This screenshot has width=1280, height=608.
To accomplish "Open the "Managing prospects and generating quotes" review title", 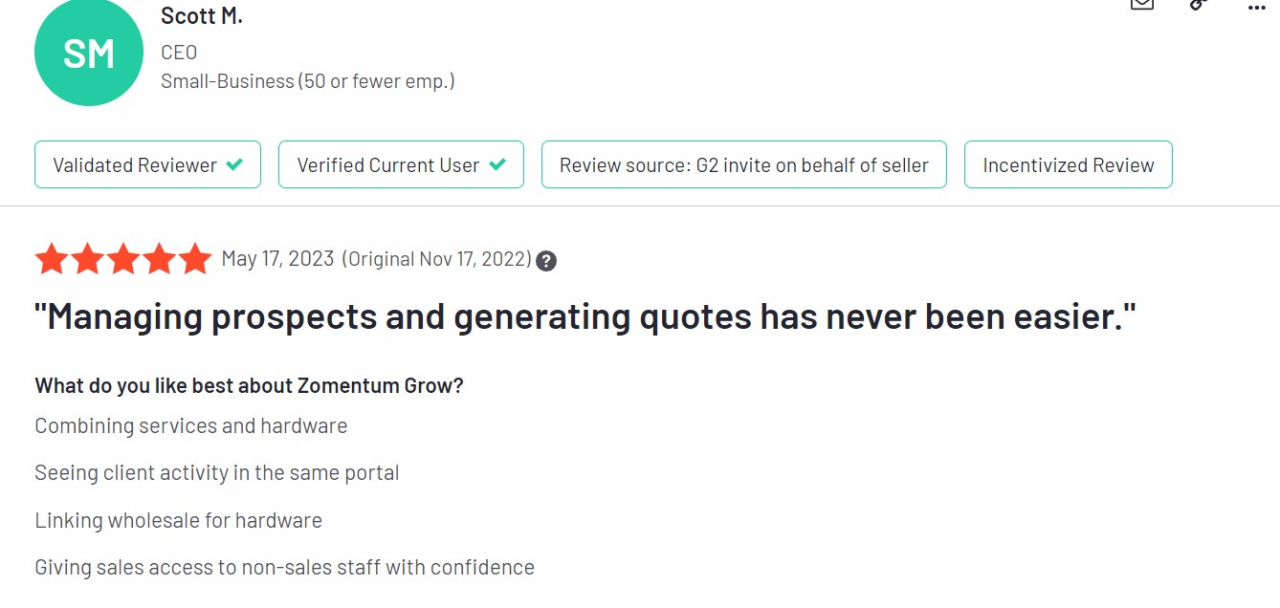I will pos(585,317).
